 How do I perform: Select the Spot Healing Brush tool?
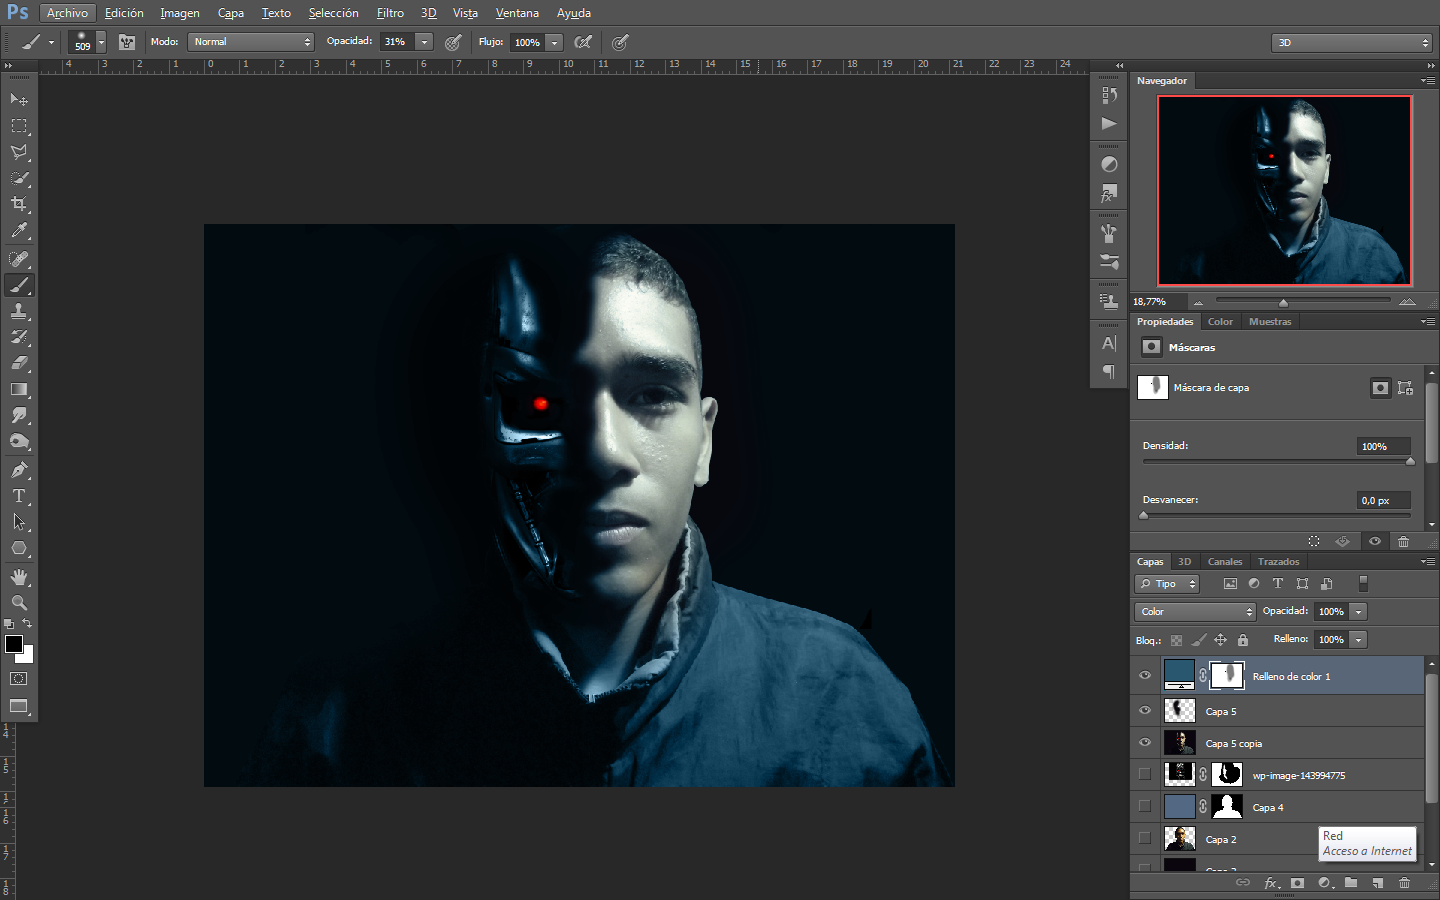click(x=19, y=259)
